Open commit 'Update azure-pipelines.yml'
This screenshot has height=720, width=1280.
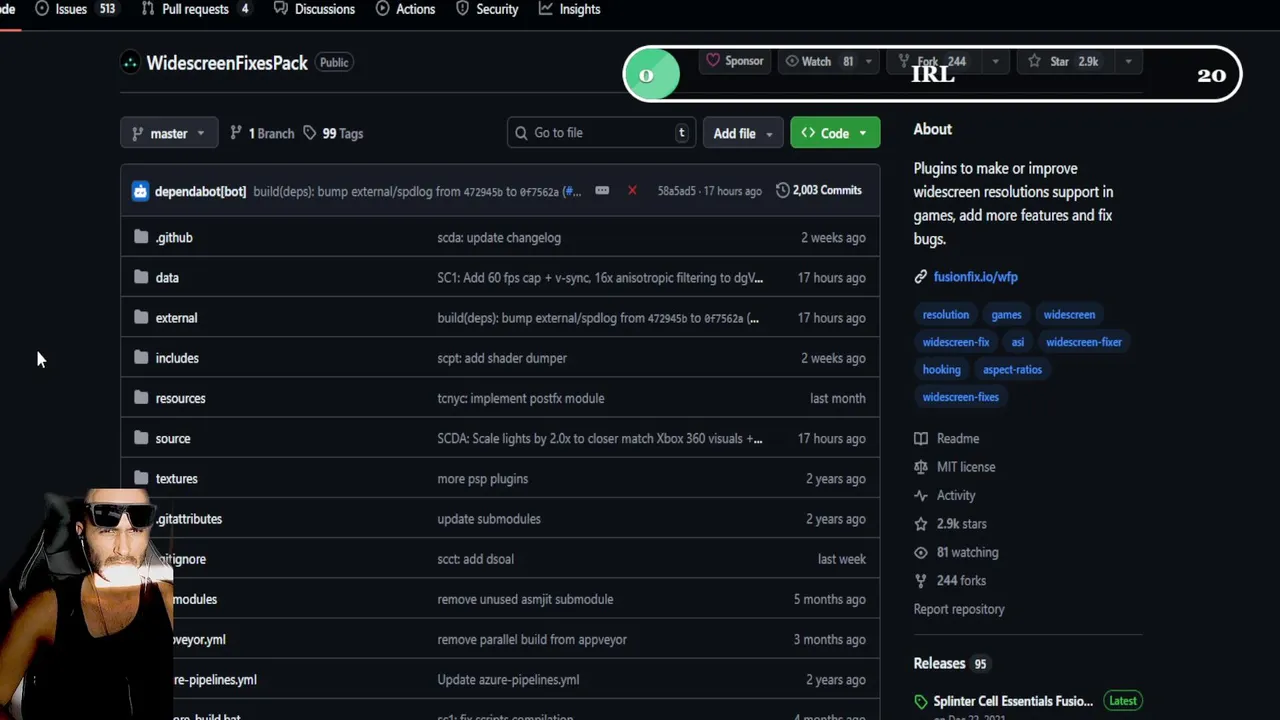pyautogui.click(x=508, y=680)
